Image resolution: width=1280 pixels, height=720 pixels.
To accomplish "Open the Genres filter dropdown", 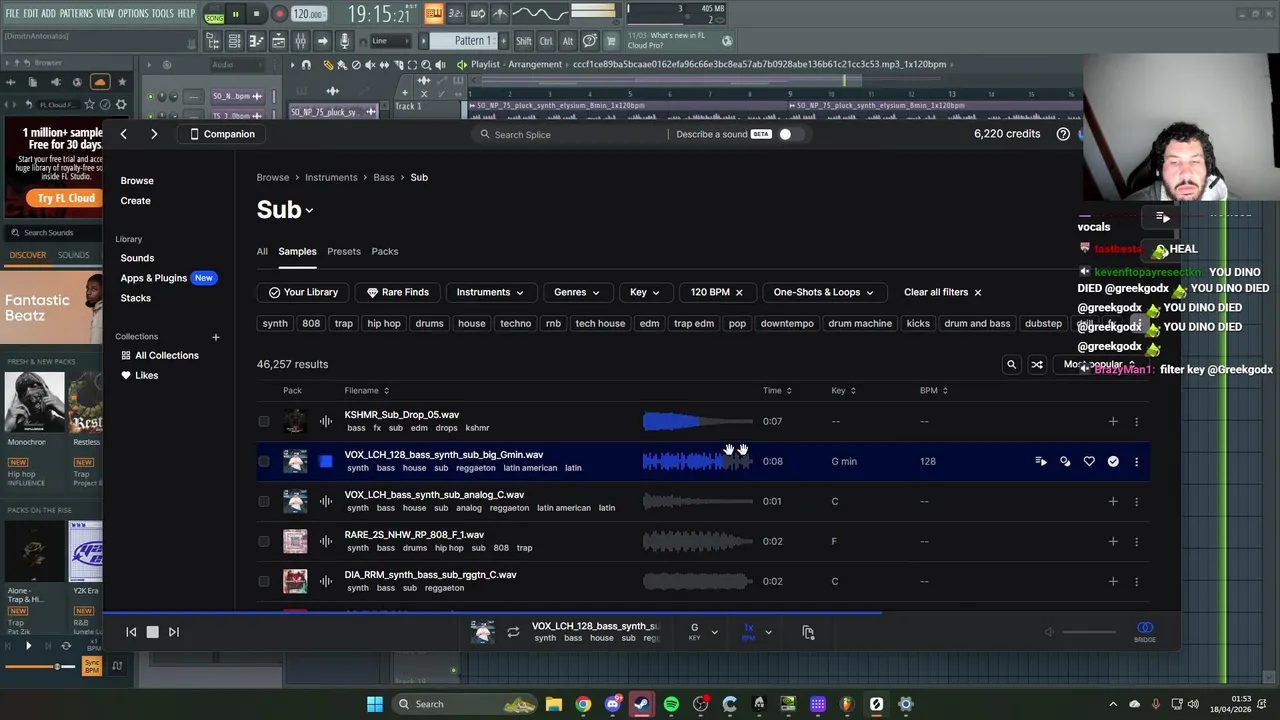I will [x=576, y=292].
